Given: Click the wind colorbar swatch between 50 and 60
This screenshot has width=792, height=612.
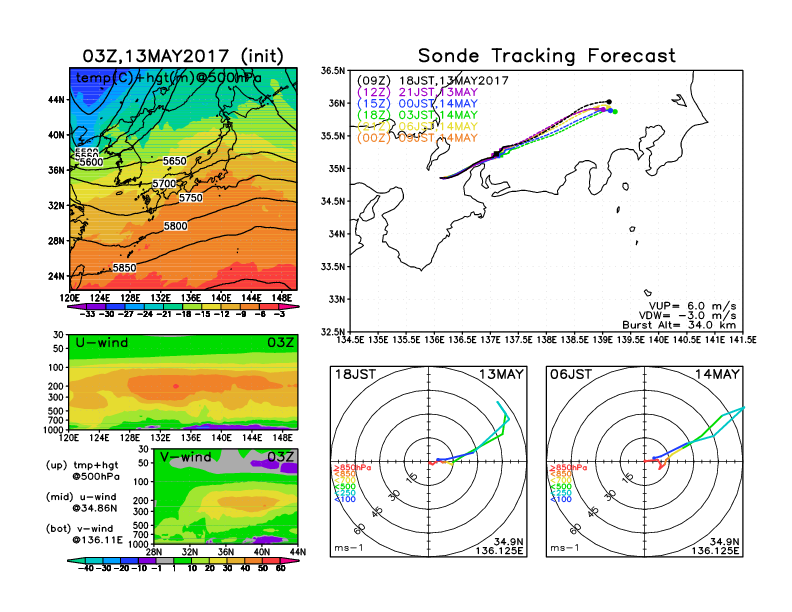Looking at the screenshot, I should (x=271, y=560).
